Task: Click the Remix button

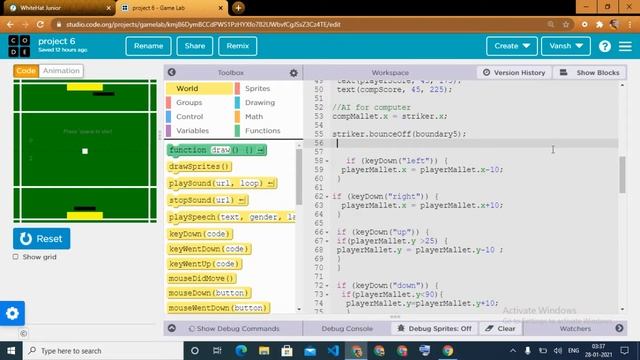Action: pyautogui.click(x=238, y=46)
